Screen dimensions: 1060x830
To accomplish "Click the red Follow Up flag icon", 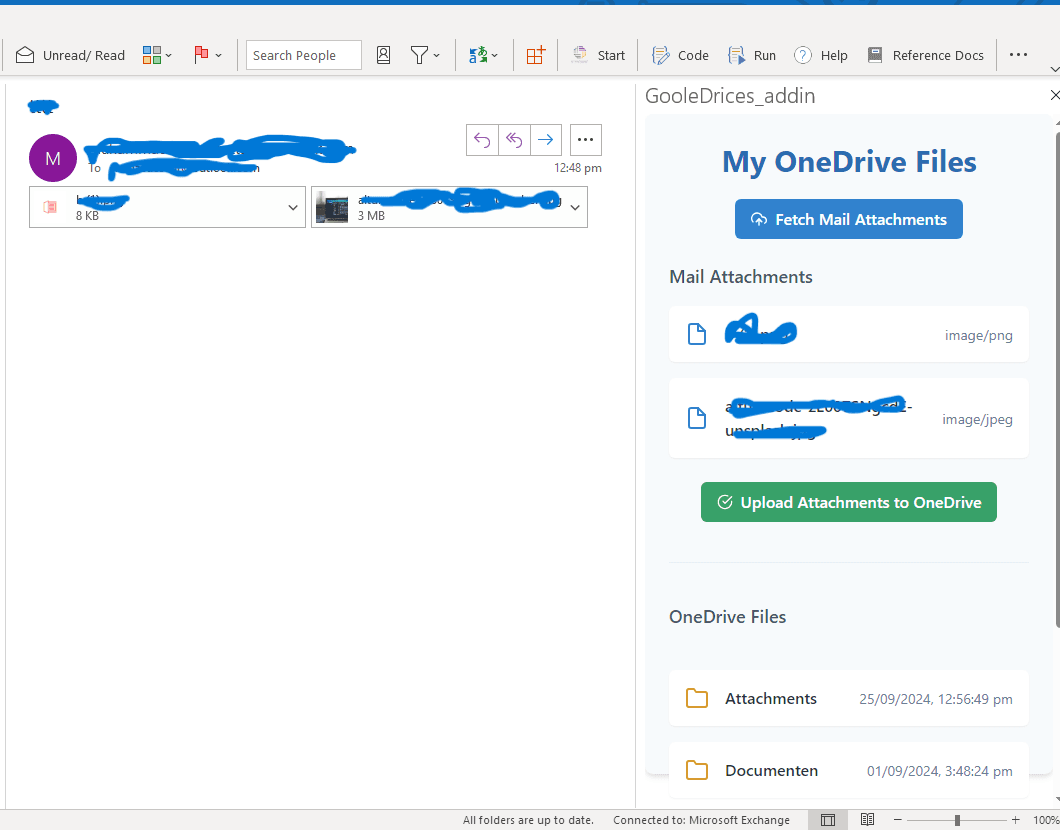I will 201,55.
